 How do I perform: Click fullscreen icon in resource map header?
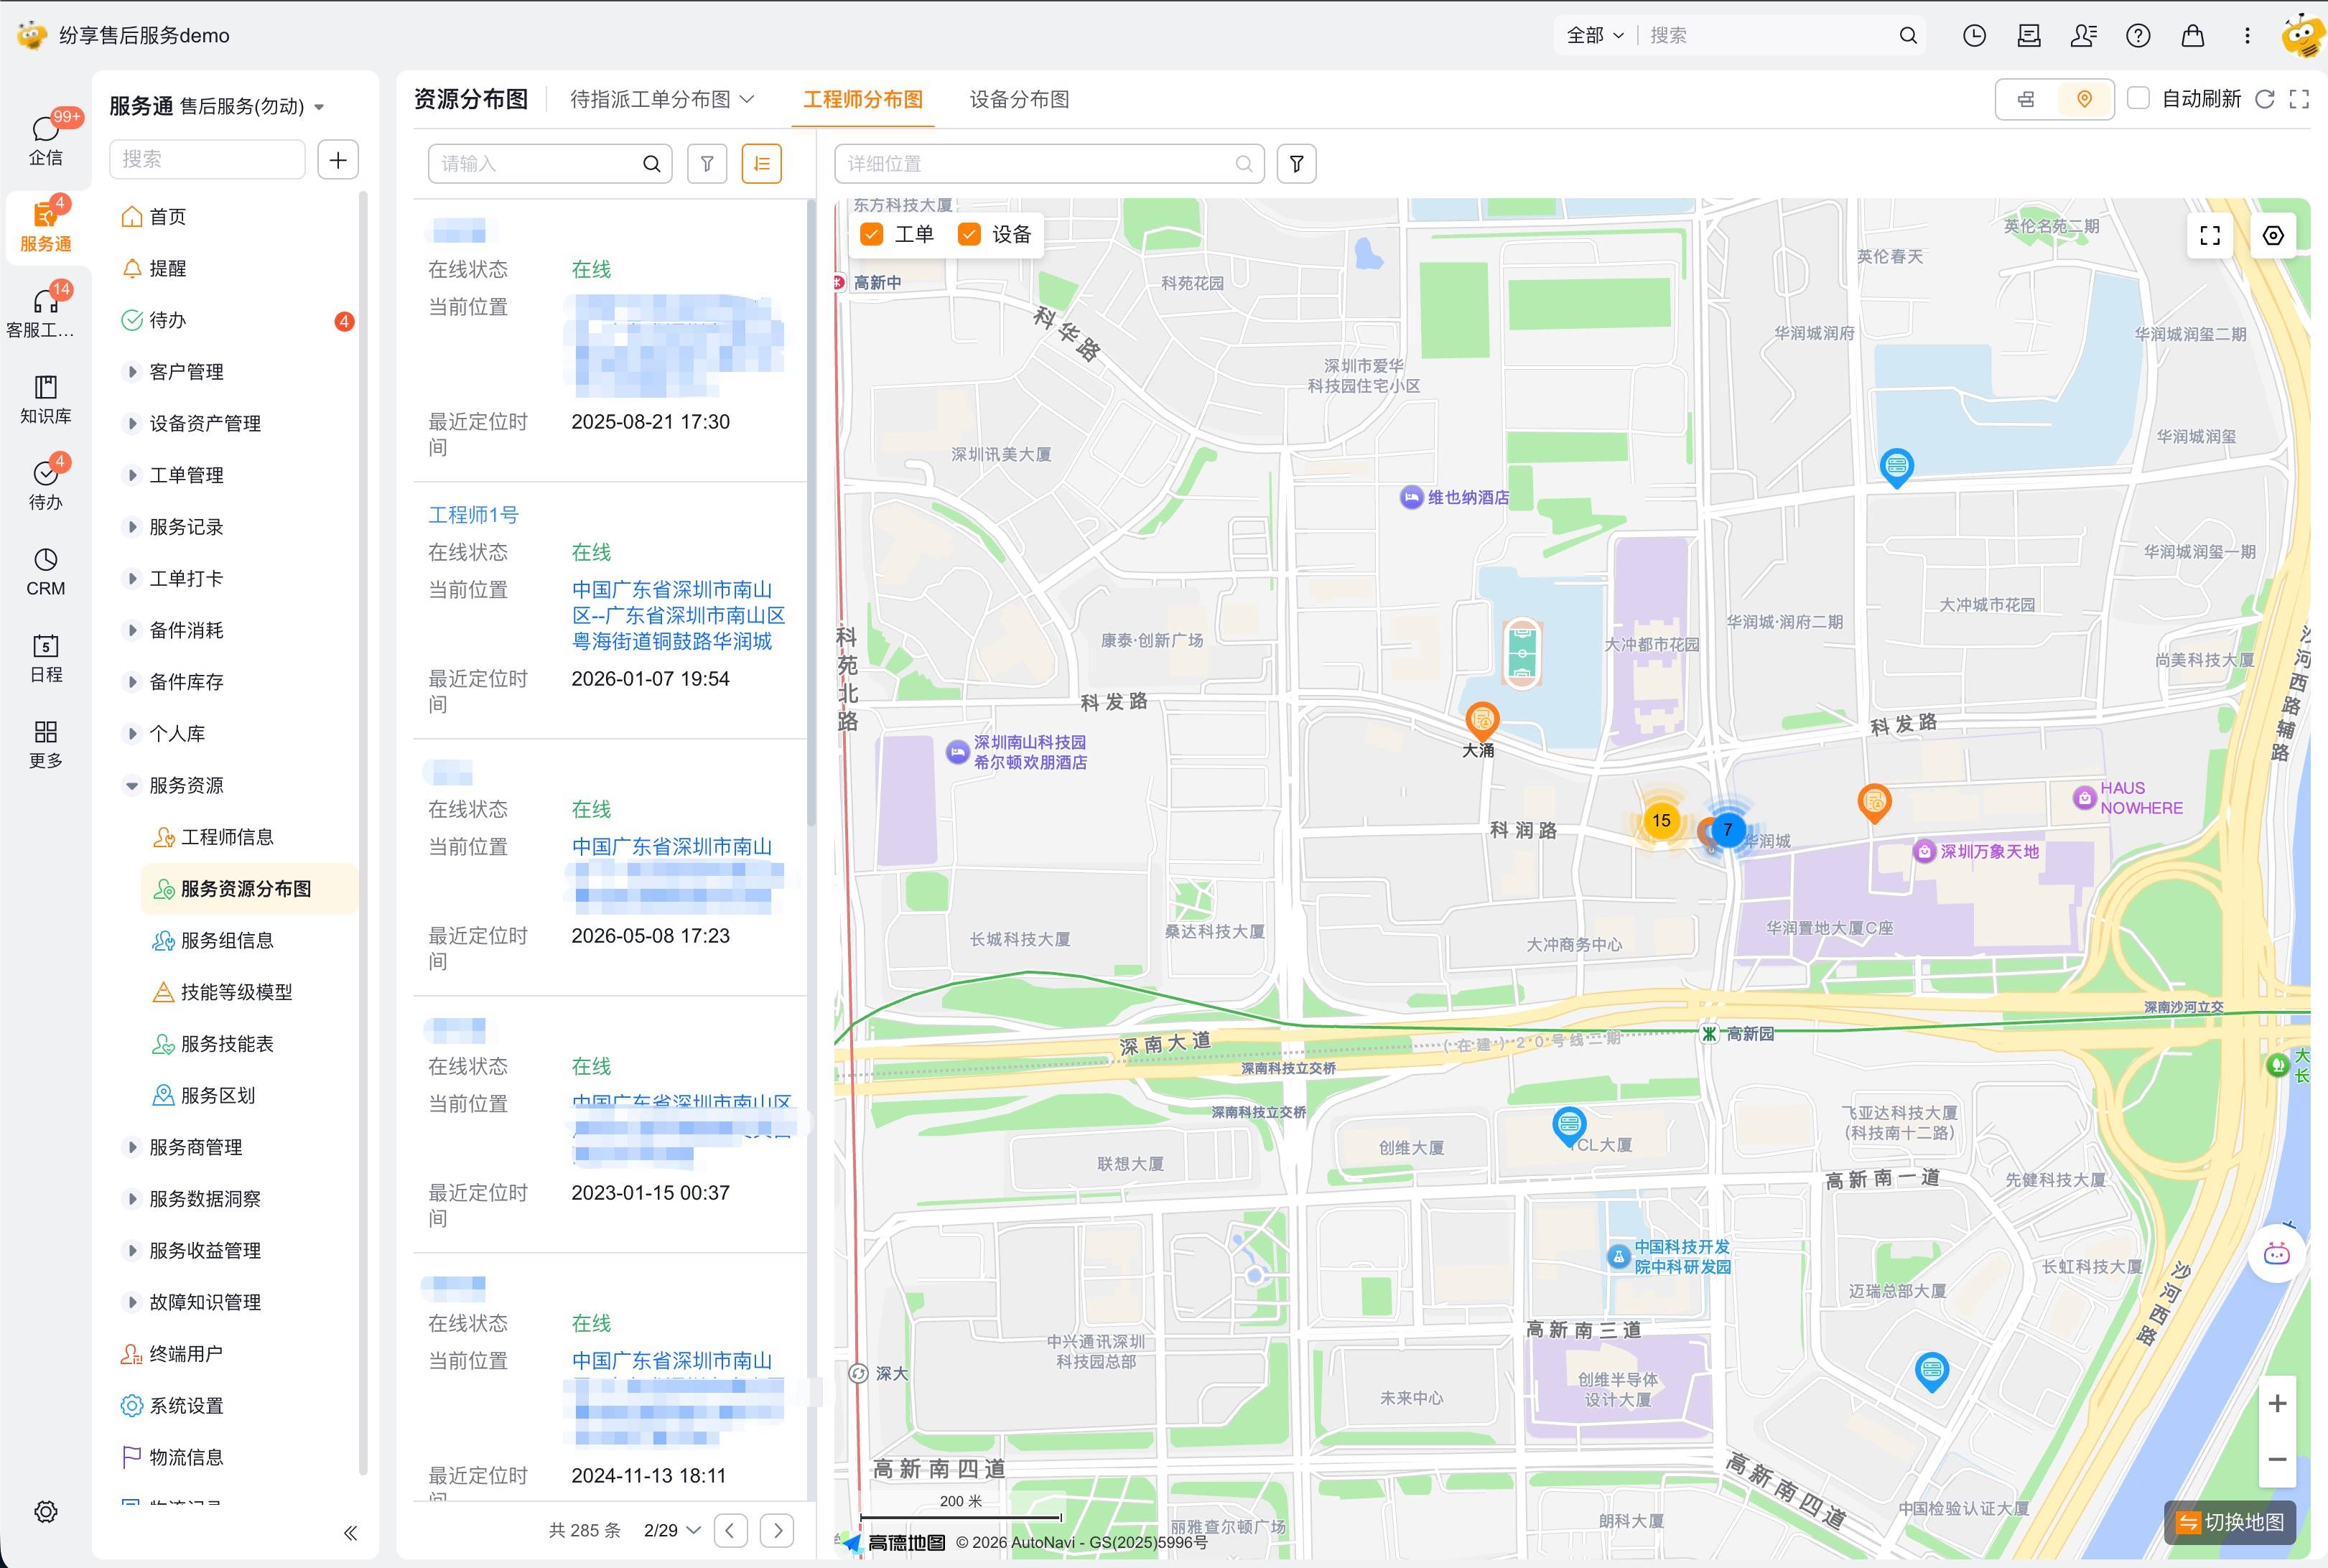pos(2299,99)
